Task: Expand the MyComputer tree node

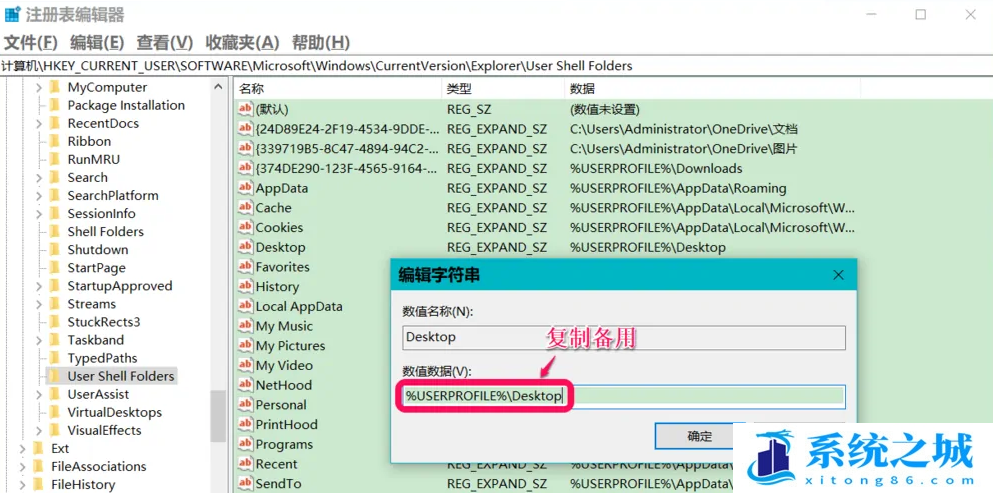Action: (39, 87)
